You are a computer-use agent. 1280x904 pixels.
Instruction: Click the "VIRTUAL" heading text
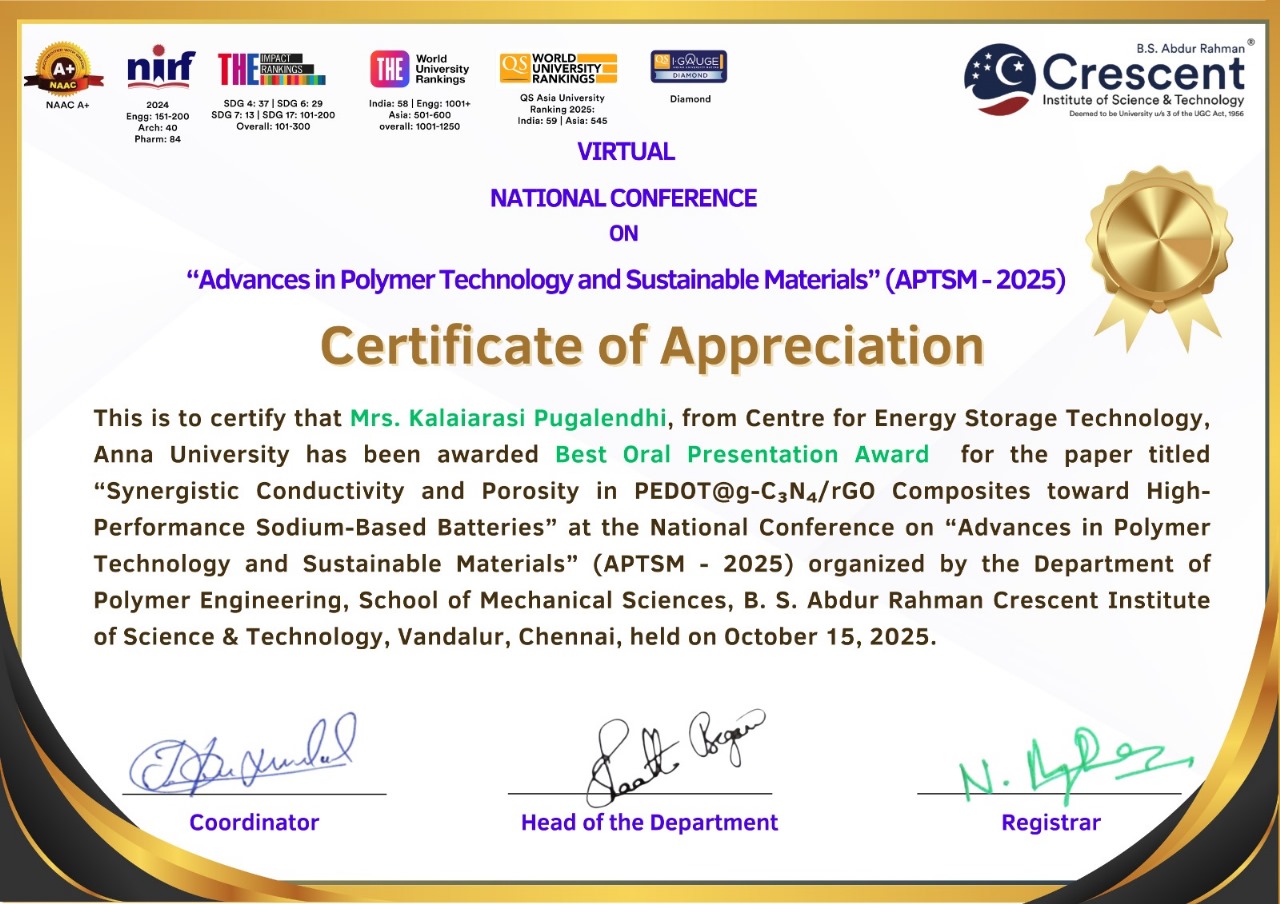pos(626,152)
